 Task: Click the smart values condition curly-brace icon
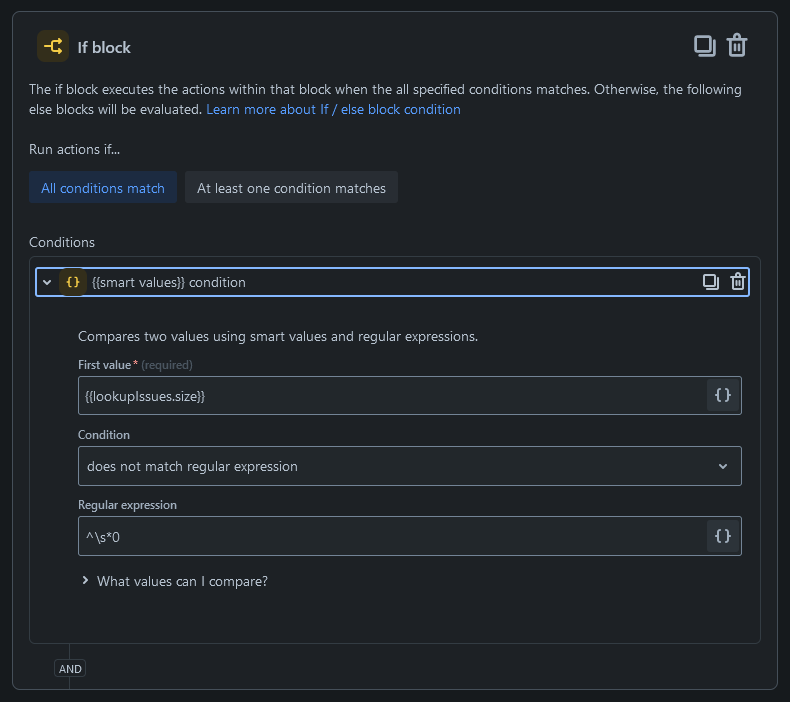(x=72, y=282)
